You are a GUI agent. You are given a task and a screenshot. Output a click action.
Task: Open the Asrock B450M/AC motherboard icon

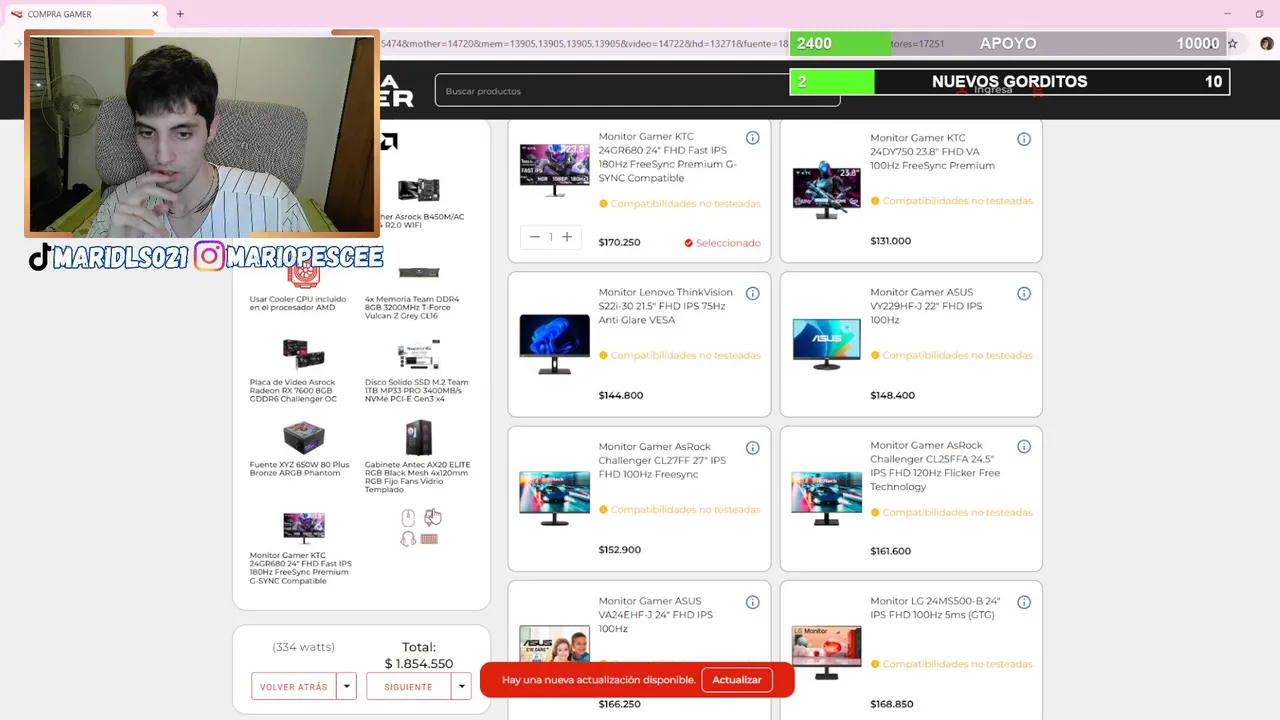418,190
